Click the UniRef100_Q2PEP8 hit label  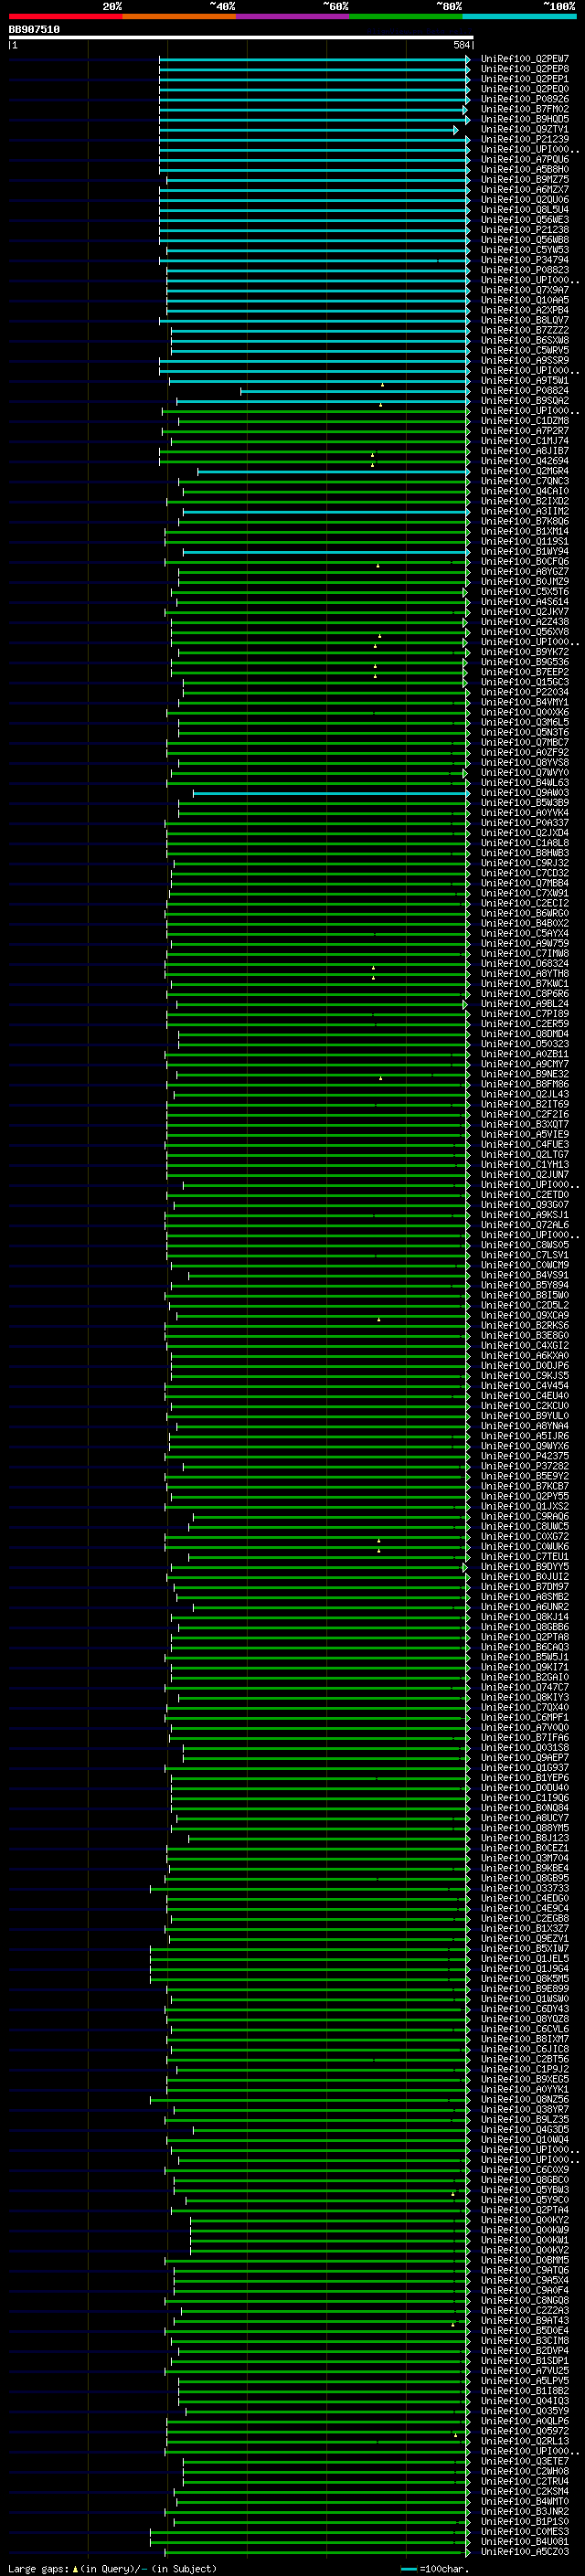(525, 69)
